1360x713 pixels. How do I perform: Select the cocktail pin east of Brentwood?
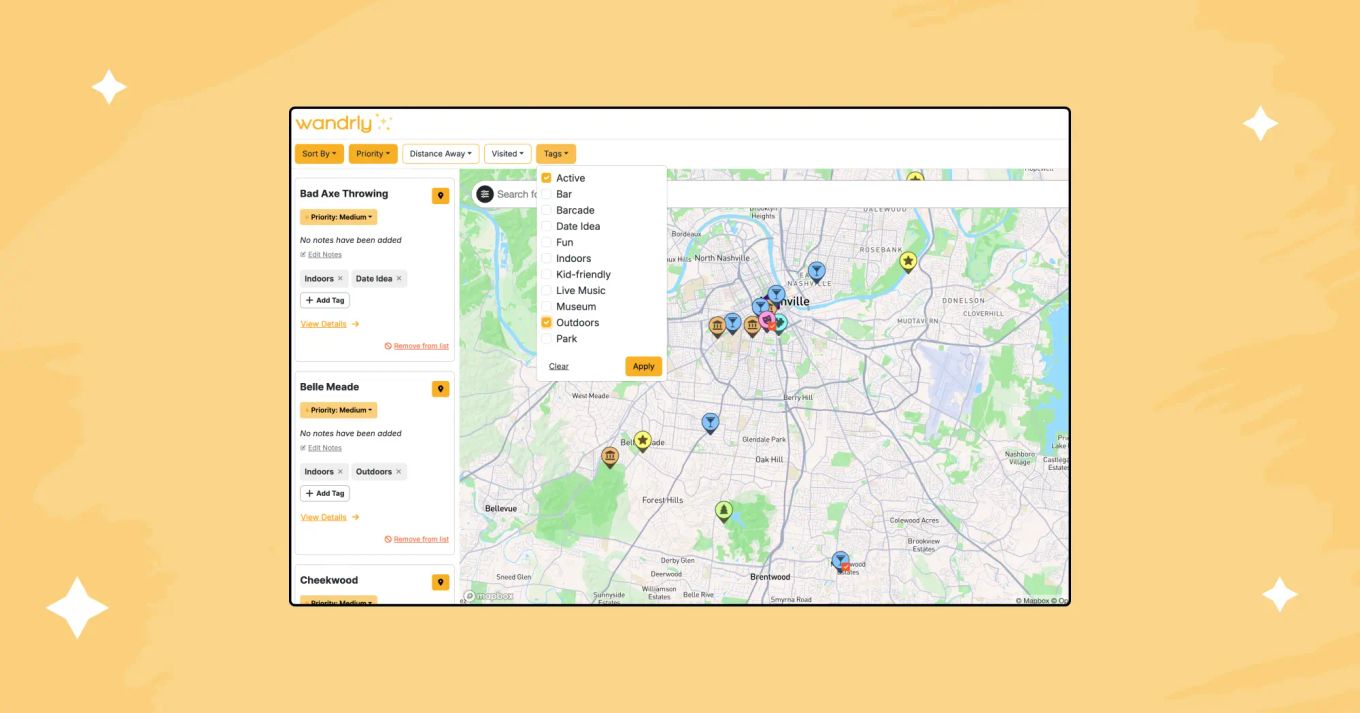(x=840, y=561)
